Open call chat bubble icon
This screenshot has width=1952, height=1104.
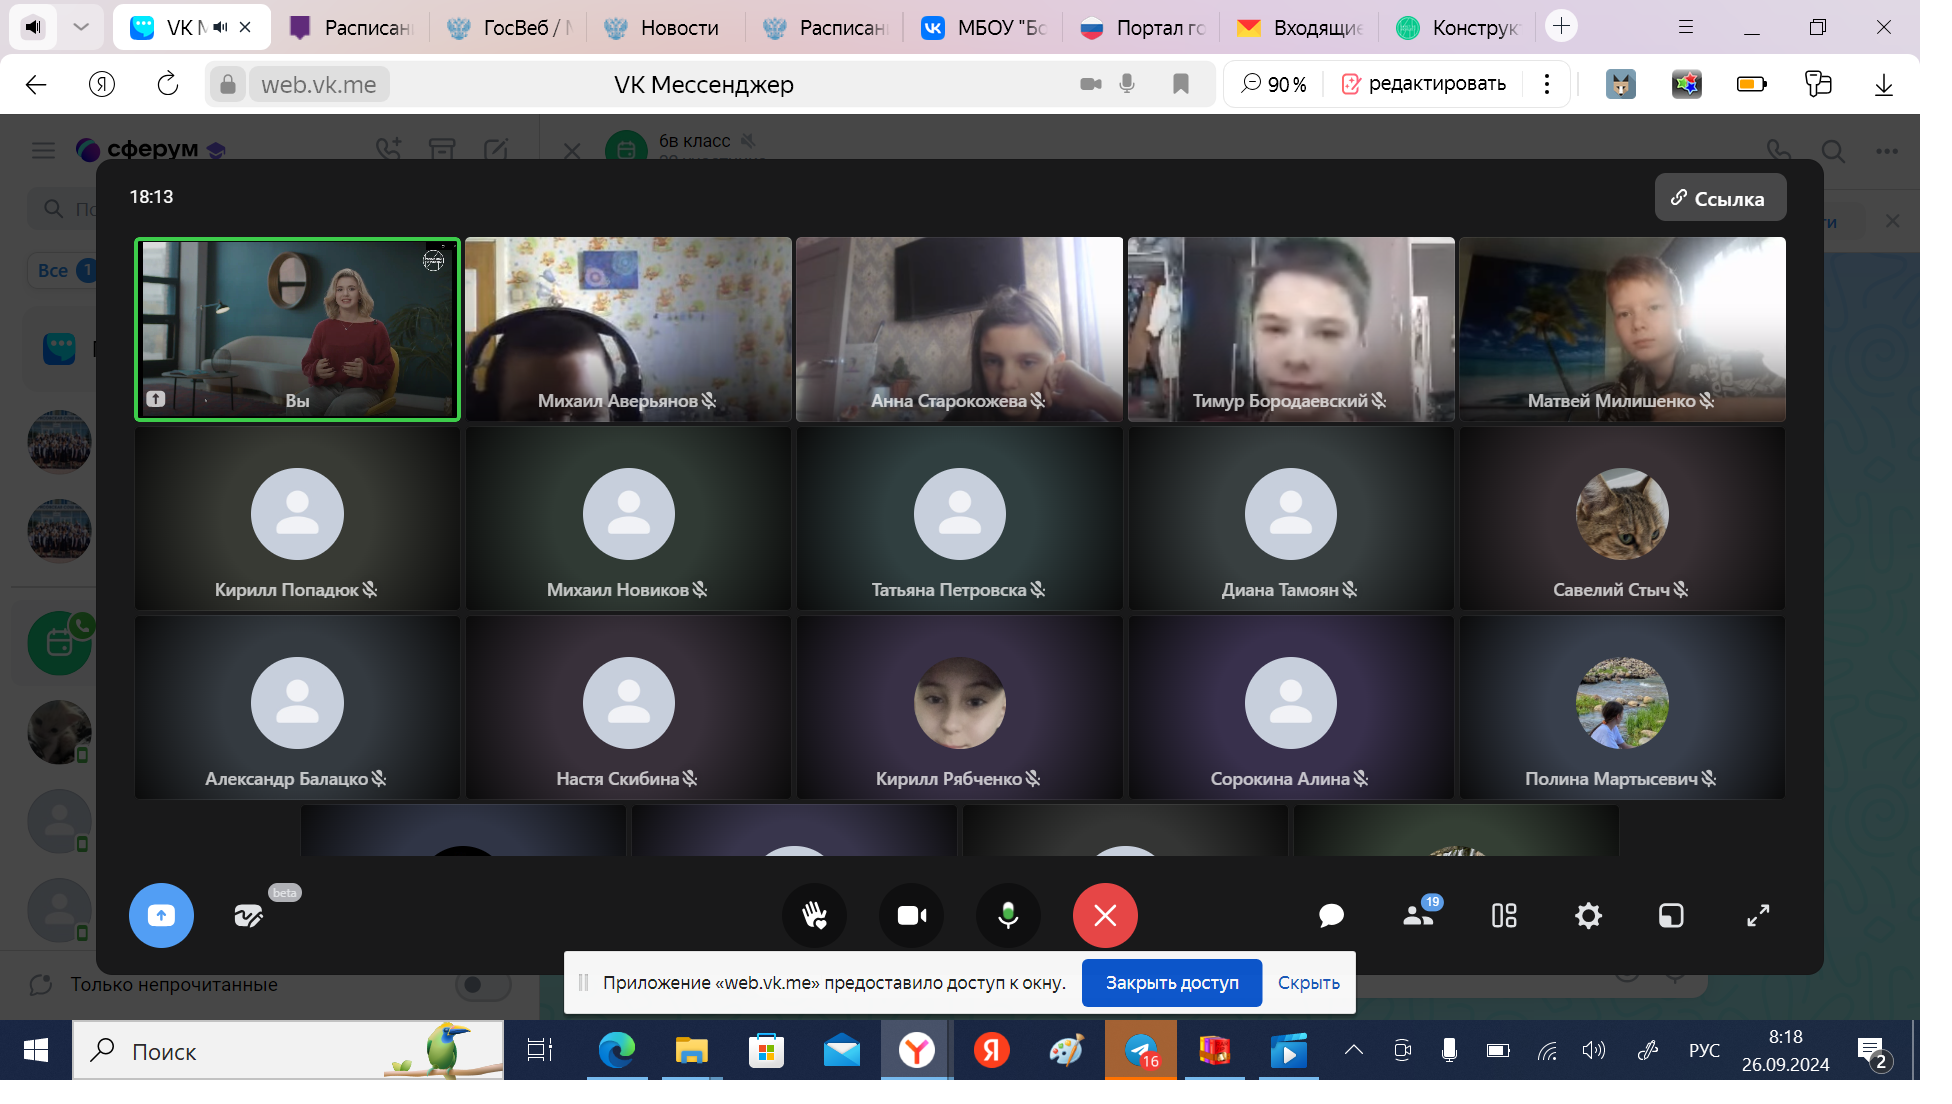[1331, 915]
